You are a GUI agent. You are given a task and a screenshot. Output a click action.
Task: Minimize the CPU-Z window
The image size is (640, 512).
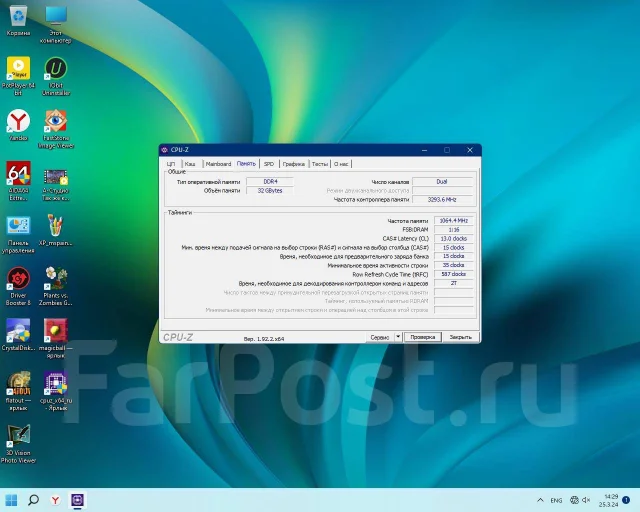click(x=424, y=150)
